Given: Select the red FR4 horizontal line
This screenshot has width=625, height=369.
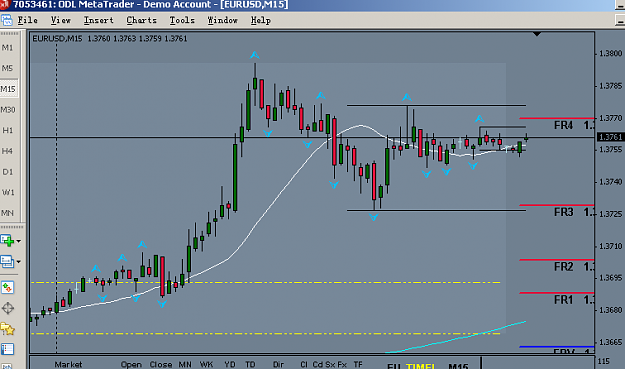Looking at the screenshot, I should tap(556, 118).
